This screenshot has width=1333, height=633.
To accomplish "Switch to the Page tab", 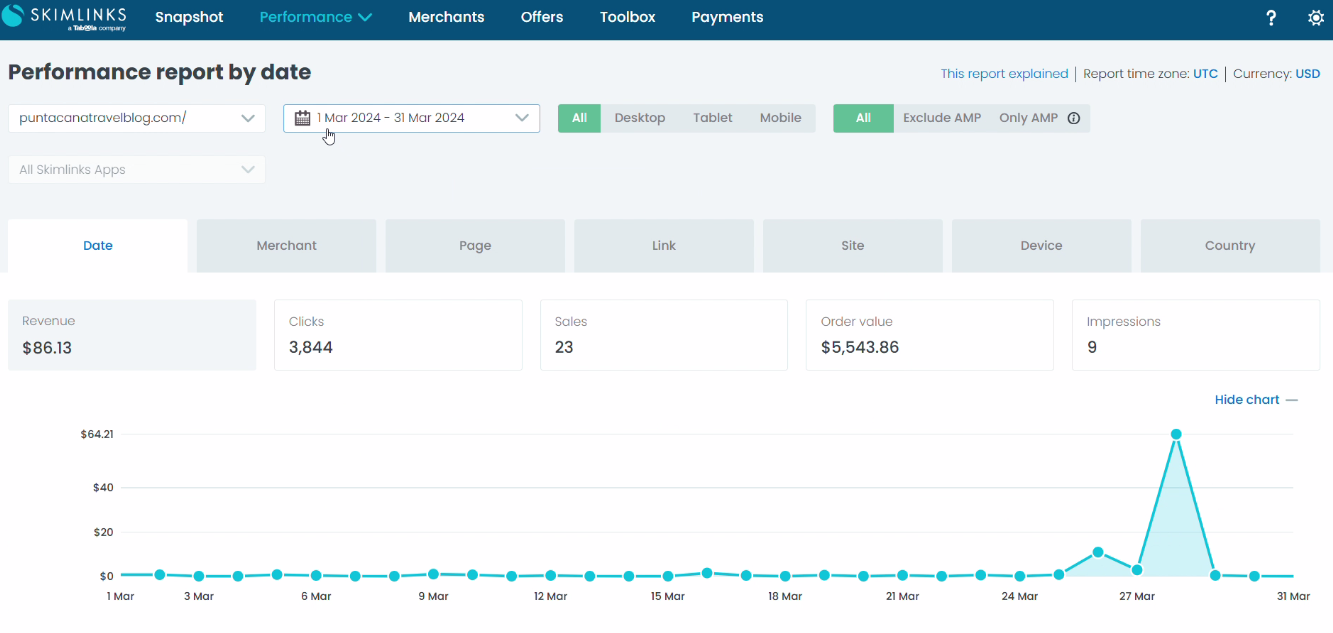I will [475, 246].
